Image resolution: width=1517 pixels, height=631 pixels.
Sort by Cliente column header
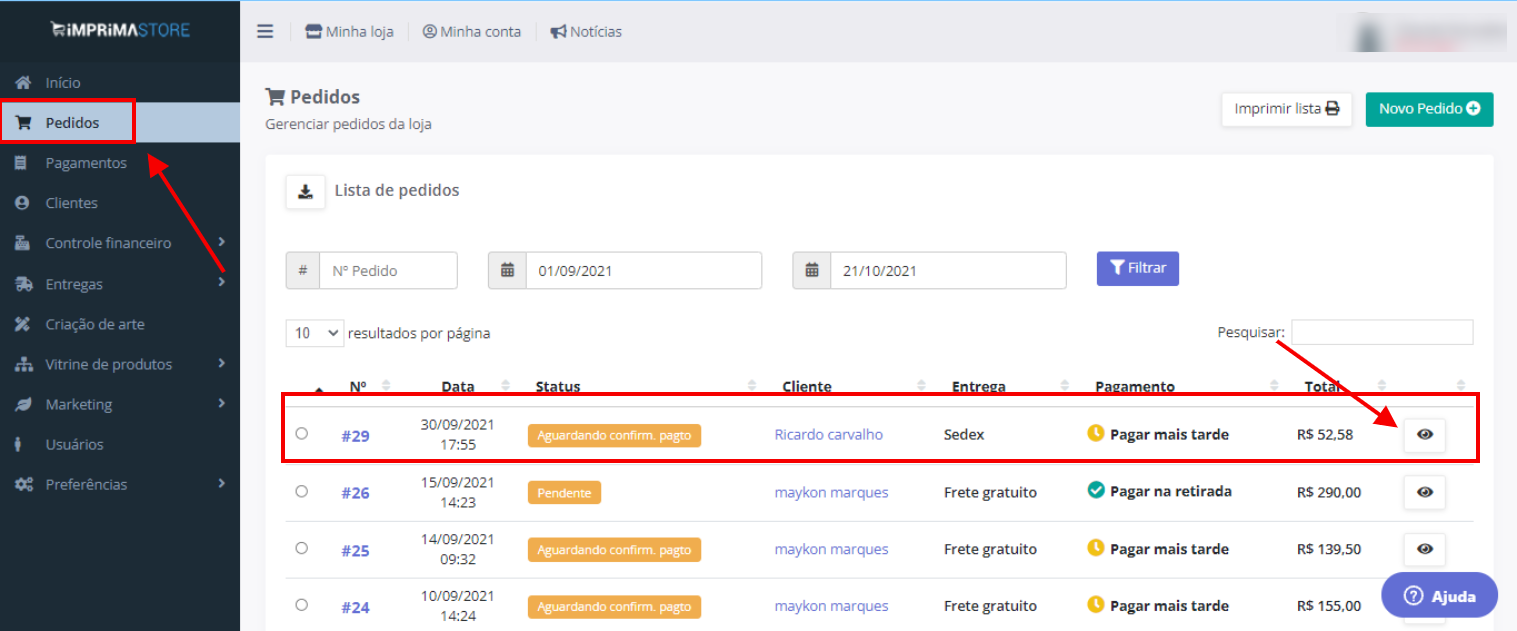(807, 386)
